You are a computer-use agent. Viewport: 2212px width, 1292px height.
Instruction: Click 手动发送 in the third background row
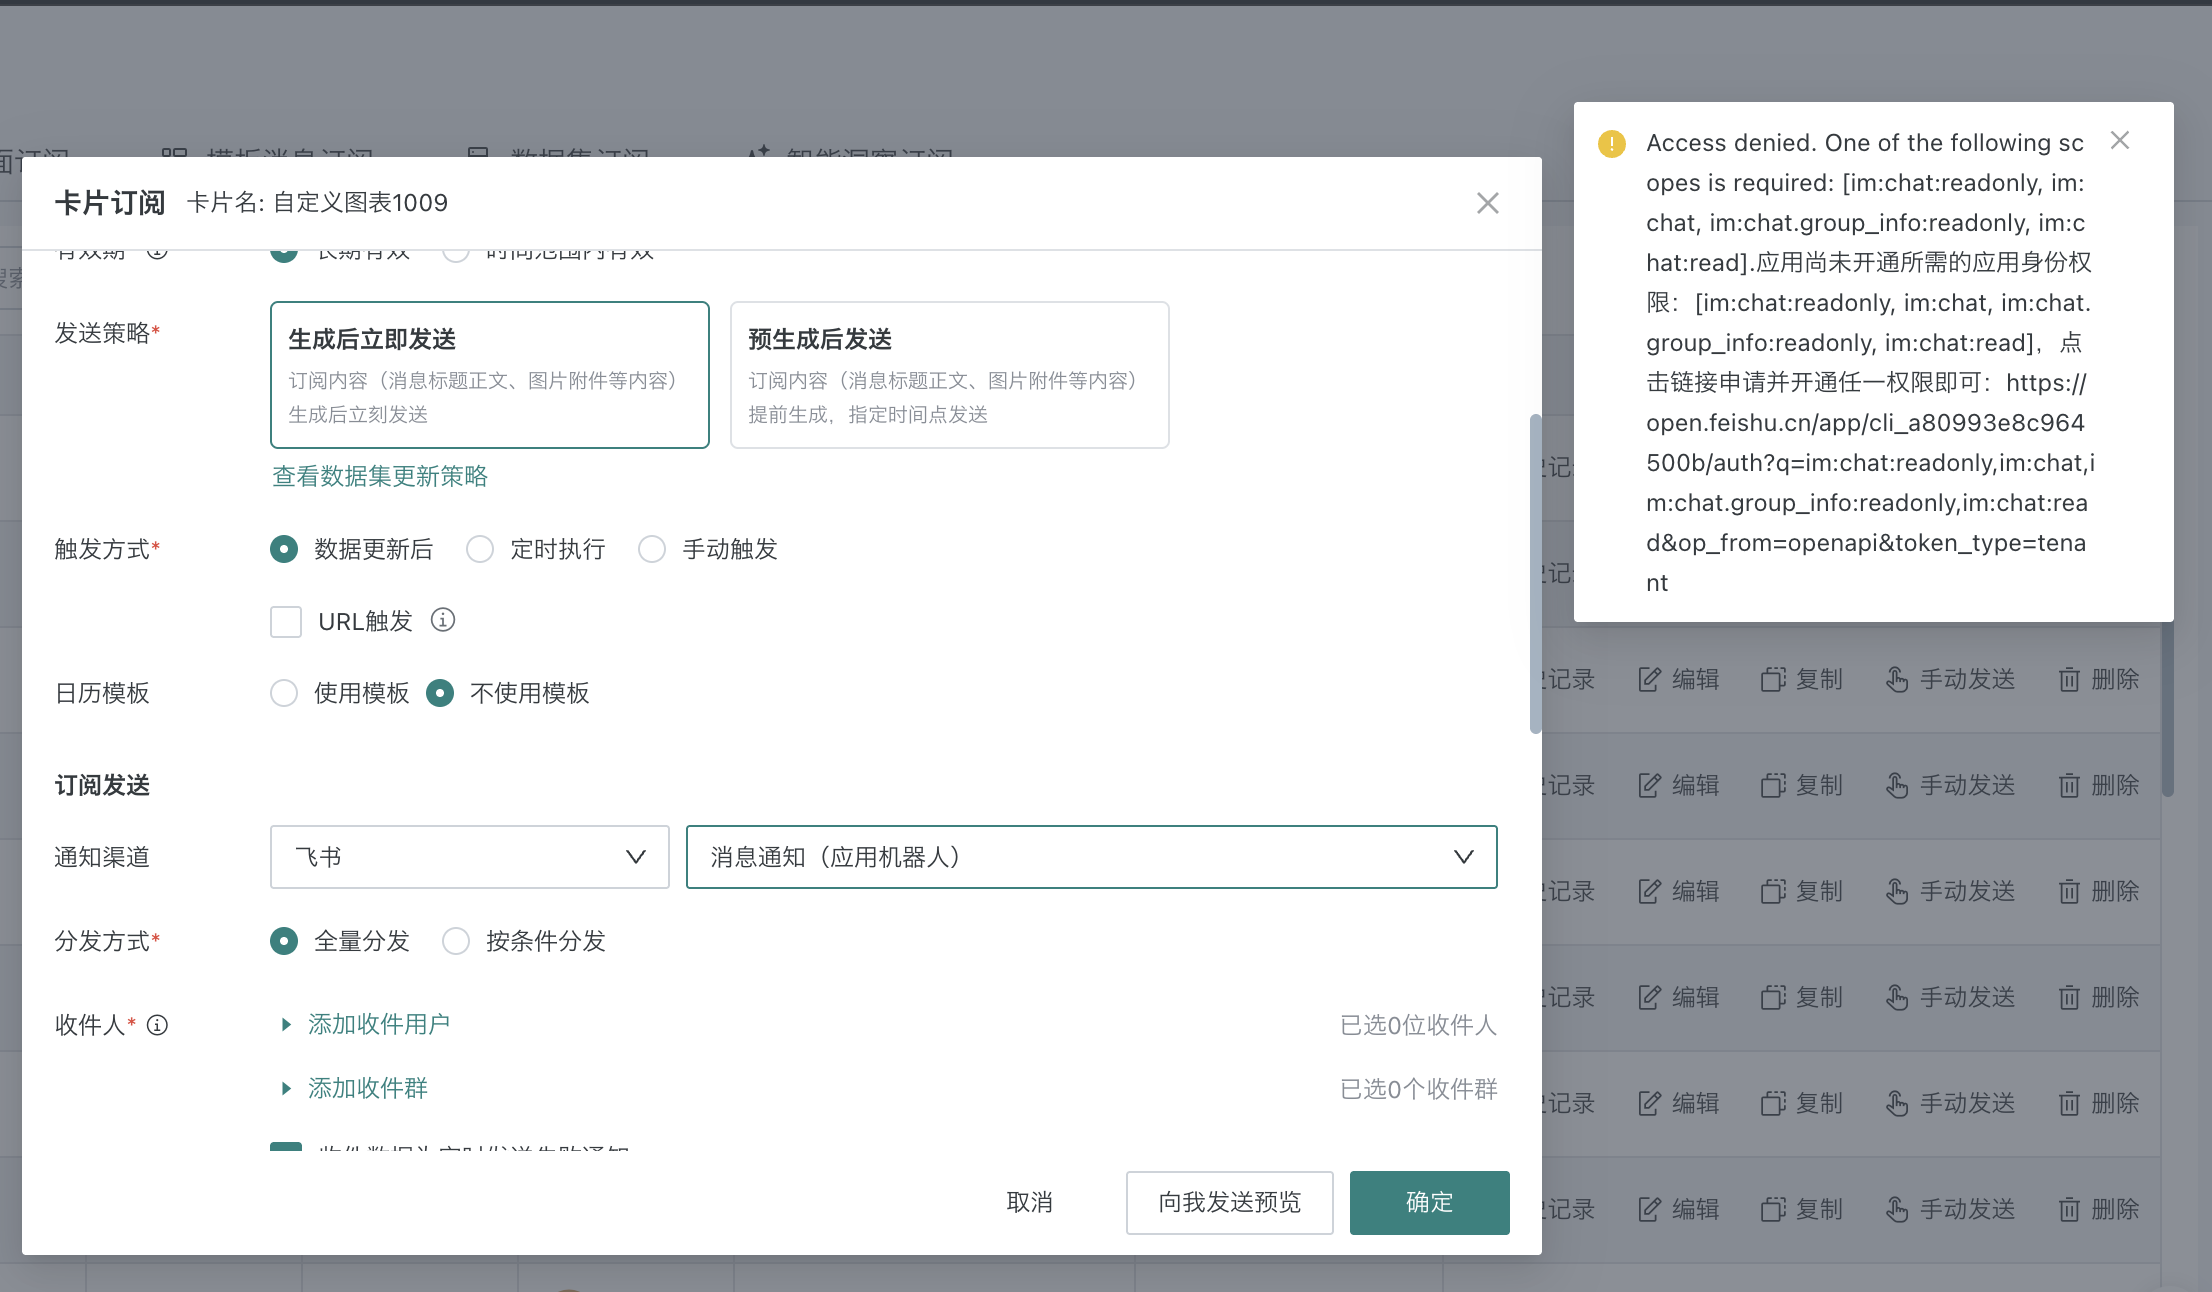(x=1950, y=891)
